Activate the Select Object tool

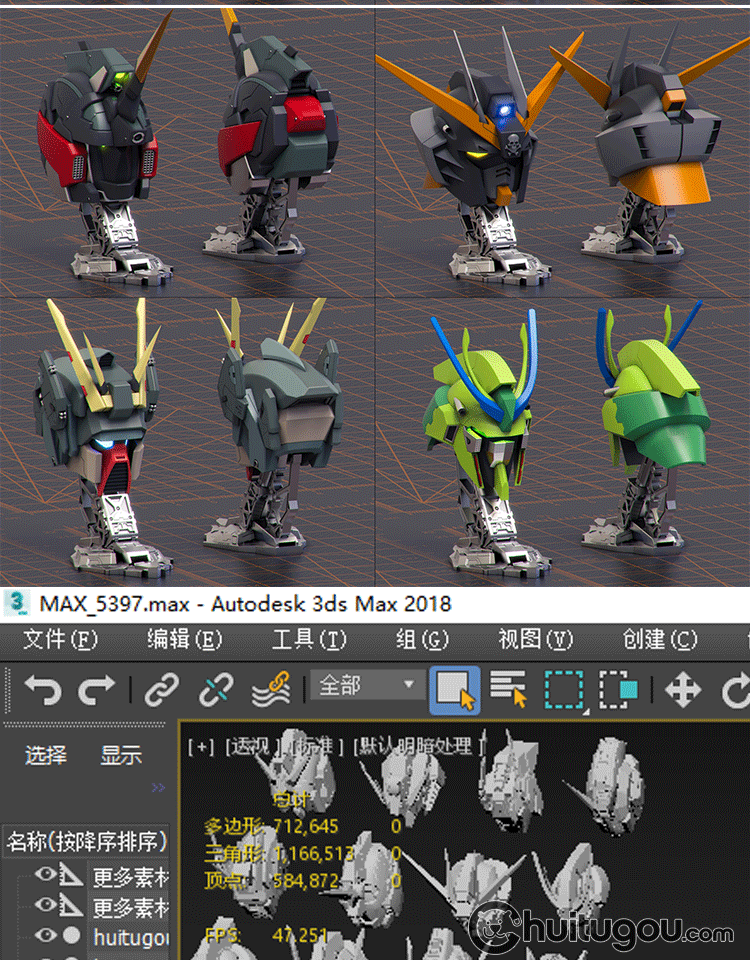coord(454,690)
